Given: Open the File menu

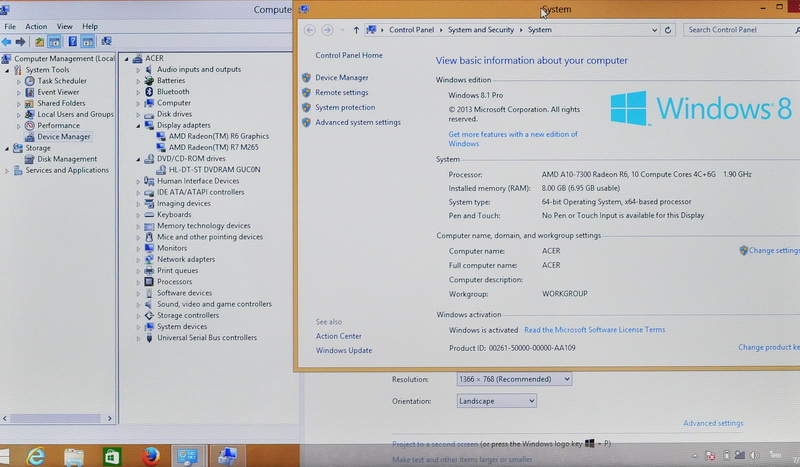Looking at the screenshot, I should click(x=10, y=27).
